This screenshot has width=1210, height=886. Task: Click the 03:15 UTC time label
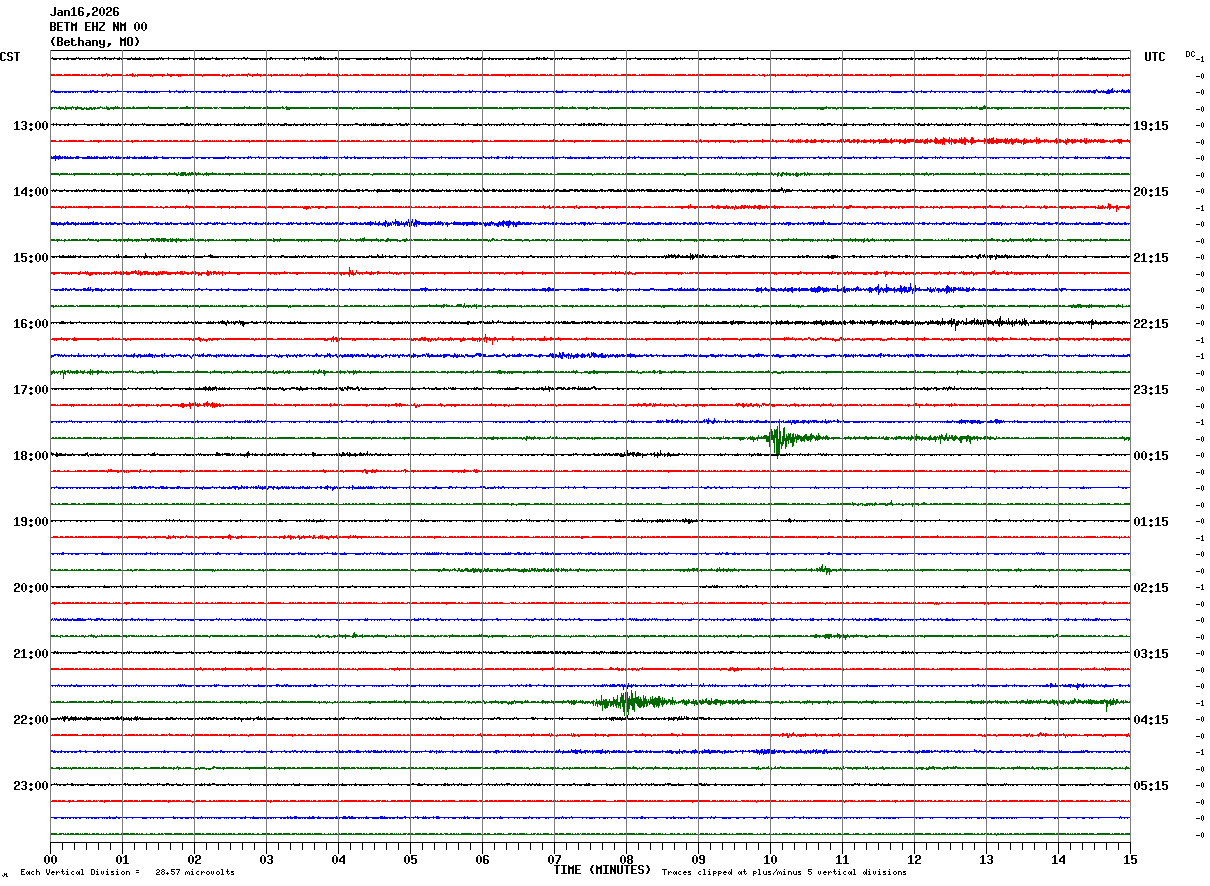(1150, 654)
